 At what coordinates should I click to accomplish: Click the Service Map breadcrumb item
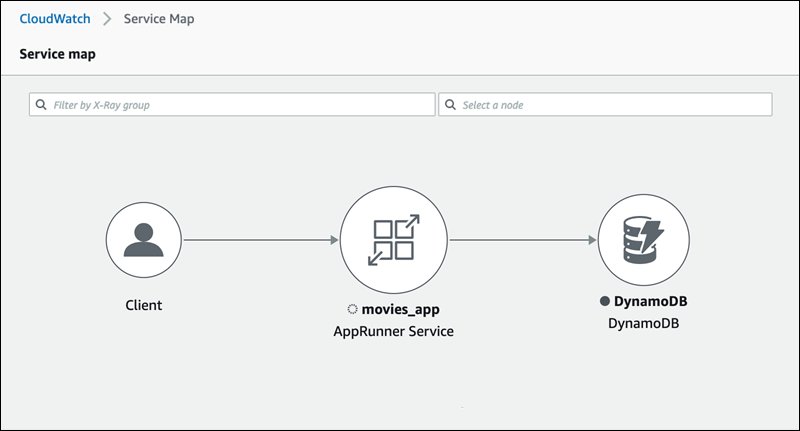tap(159, 19)
